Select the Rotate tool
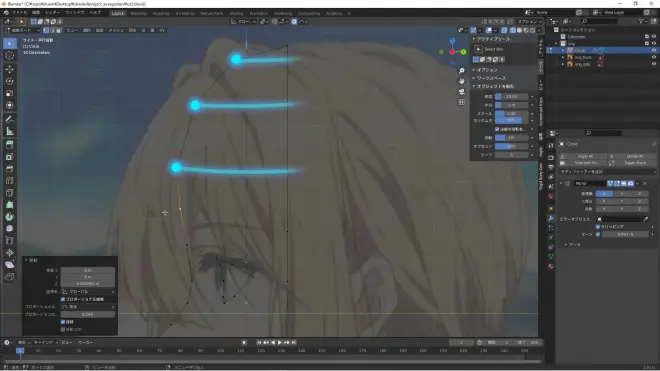Screen dimensions: 660x371 [x=10, y=81]
